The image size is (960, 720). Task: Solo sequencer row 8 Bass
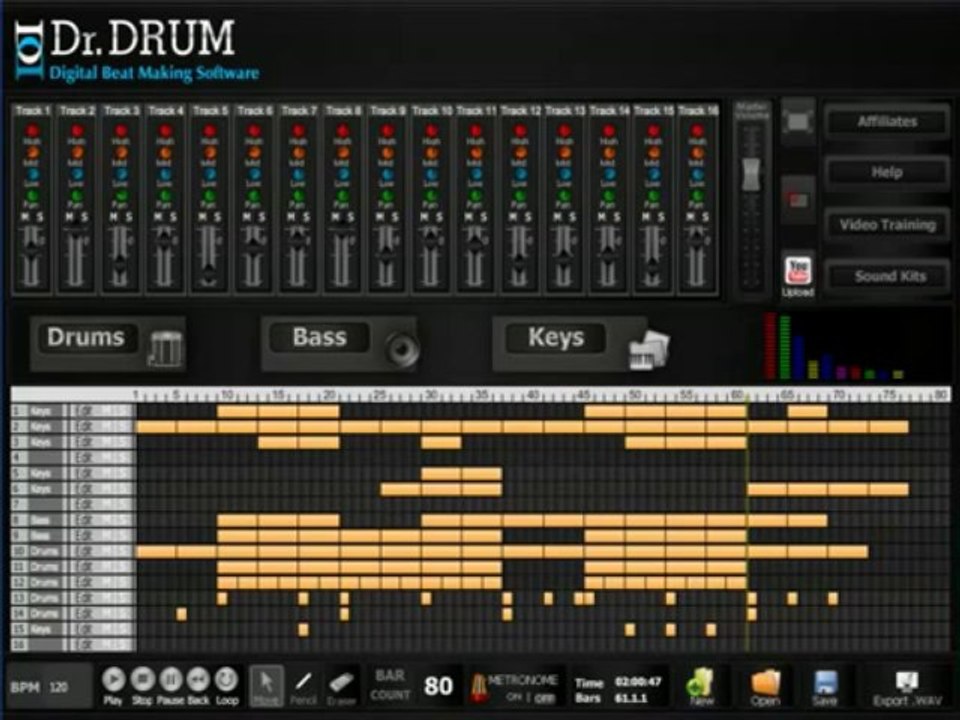pos(122,520)
